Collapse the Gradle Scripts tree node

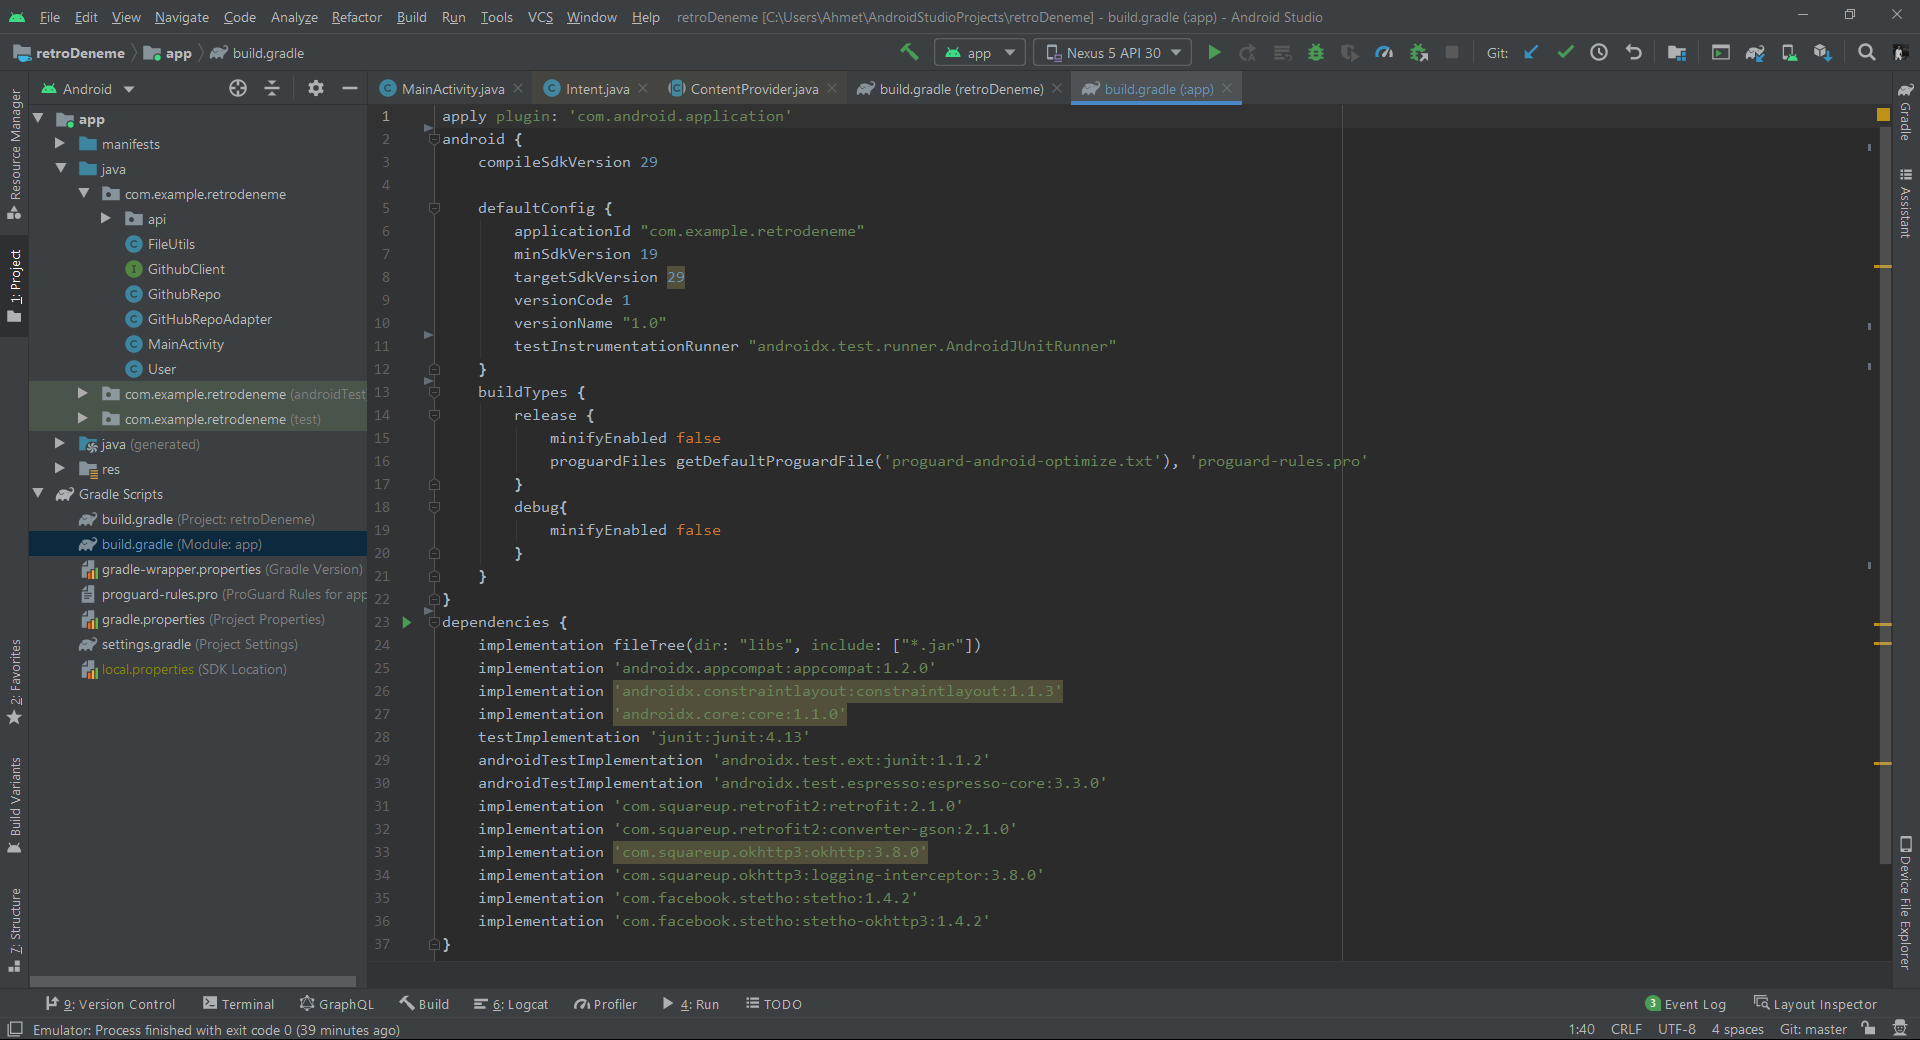pos(38,494)
